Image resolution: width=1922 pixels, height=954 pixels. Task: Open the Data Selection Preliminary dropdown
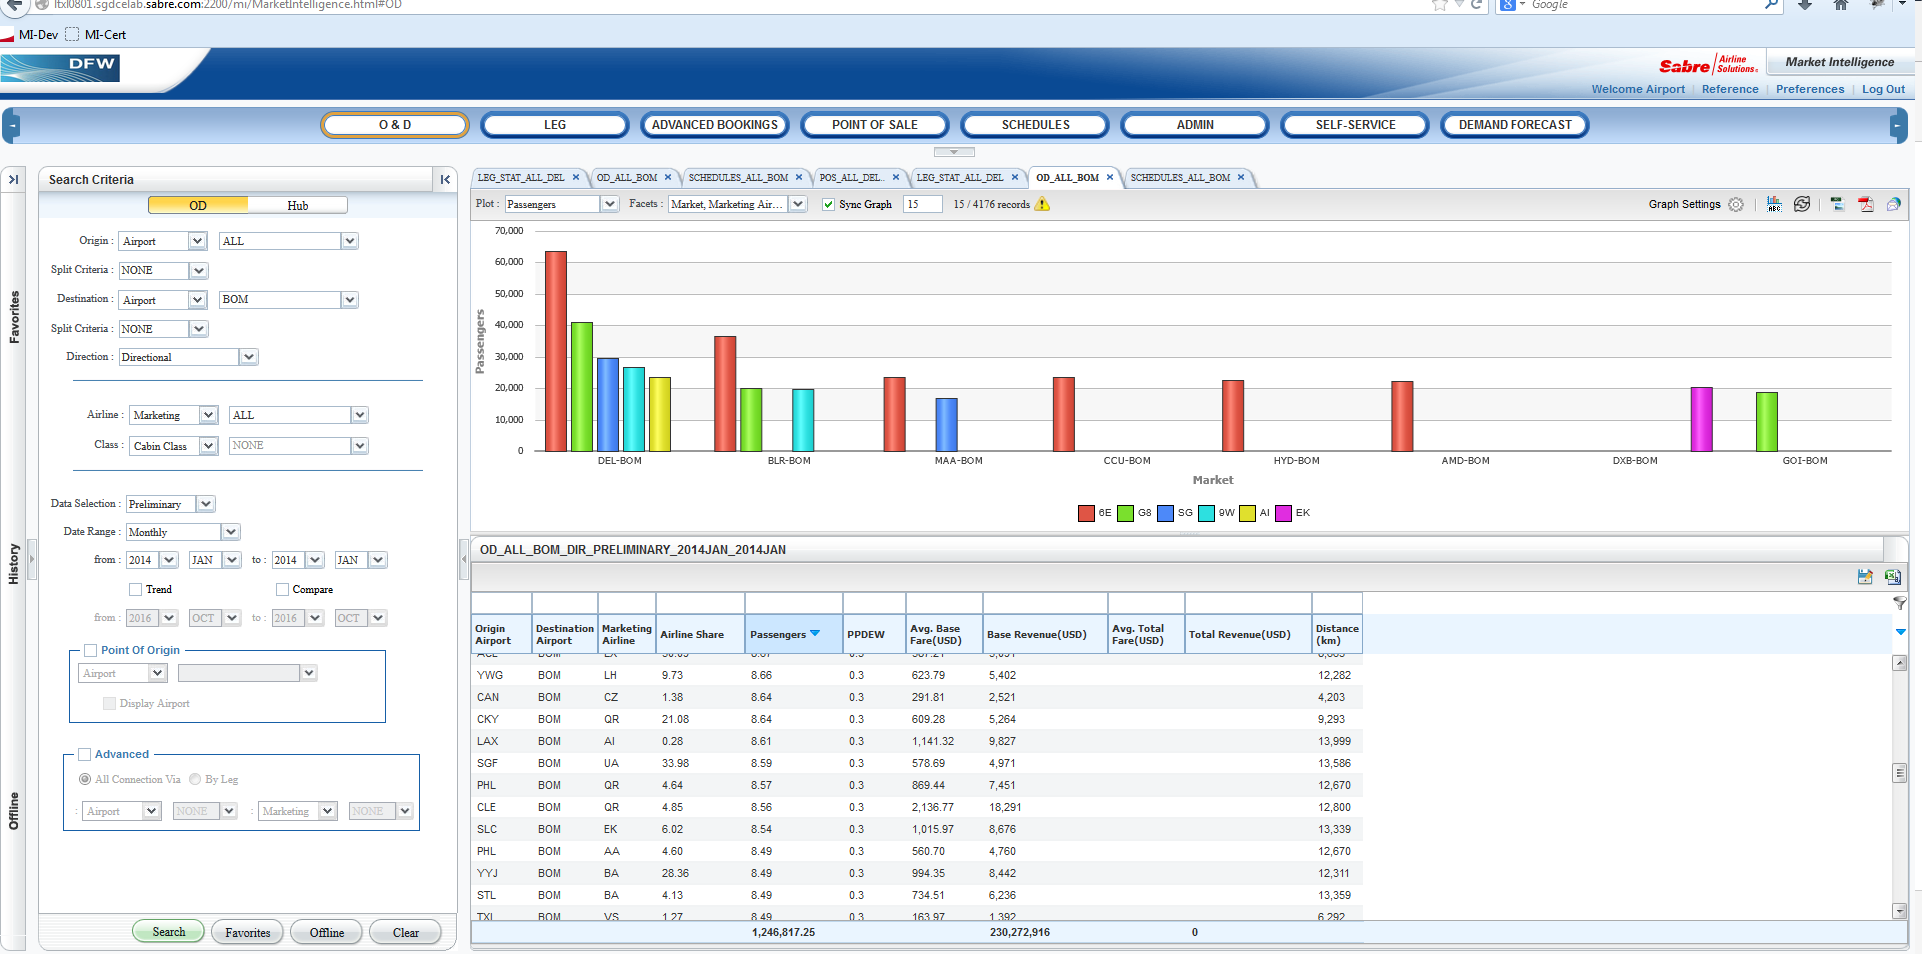(205, 504)
